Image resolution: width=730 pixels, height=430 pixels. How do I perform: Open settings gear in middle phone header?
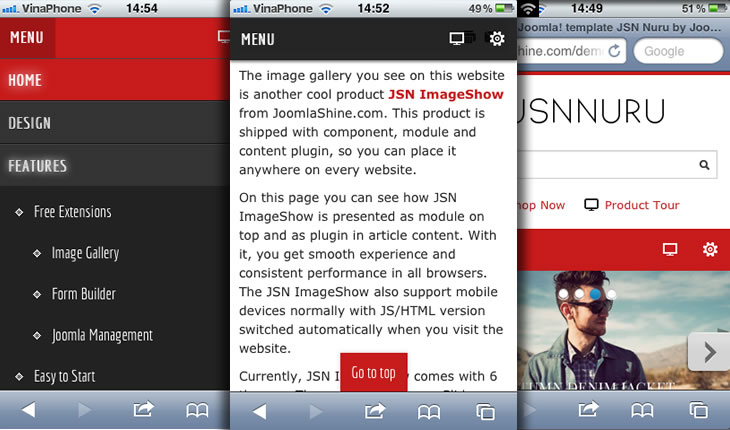(497, 39)
